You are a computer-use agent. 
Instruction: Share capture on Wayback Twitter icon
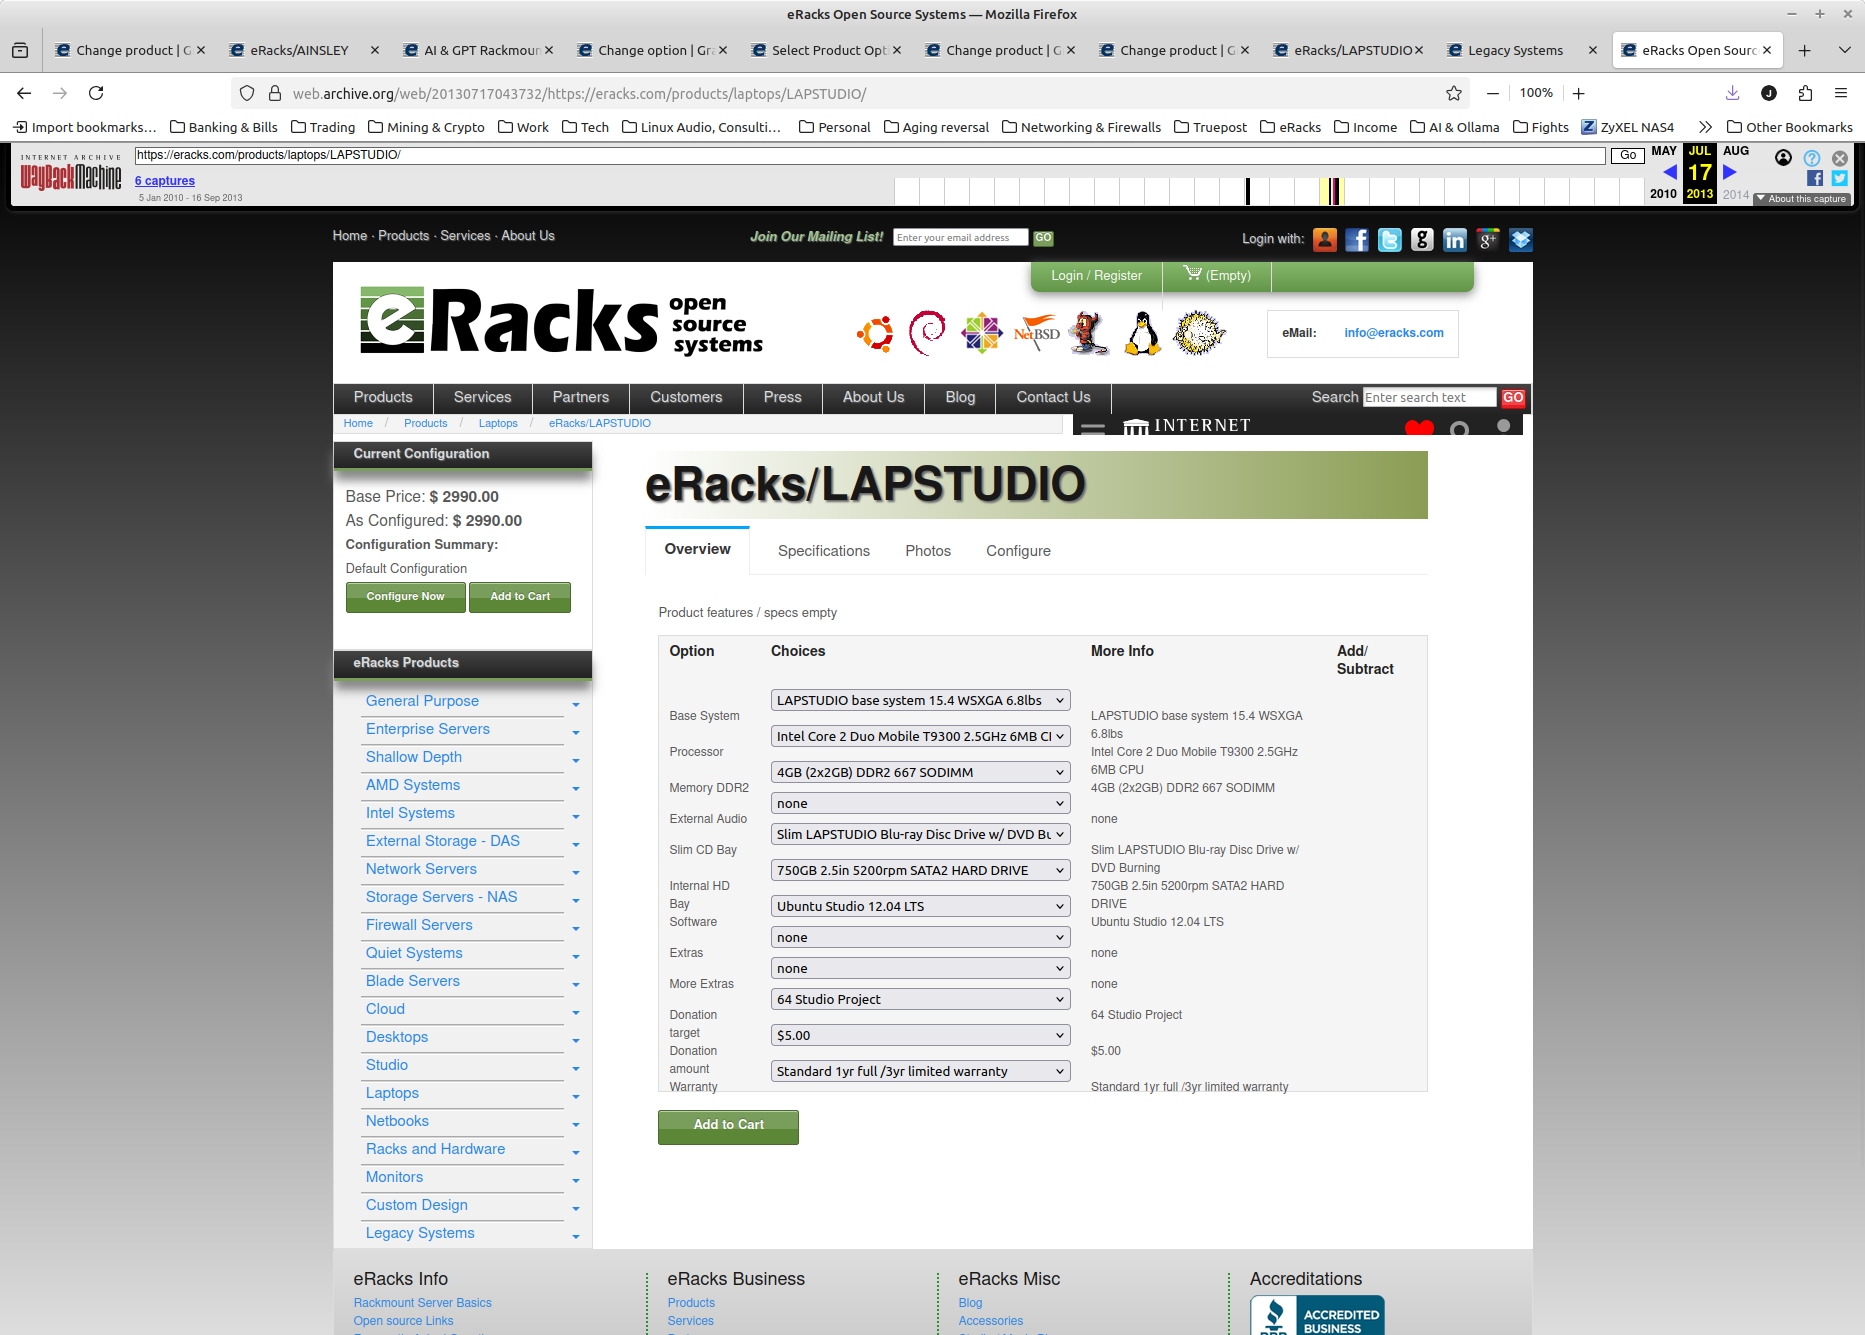click(x=1840, y=178)
